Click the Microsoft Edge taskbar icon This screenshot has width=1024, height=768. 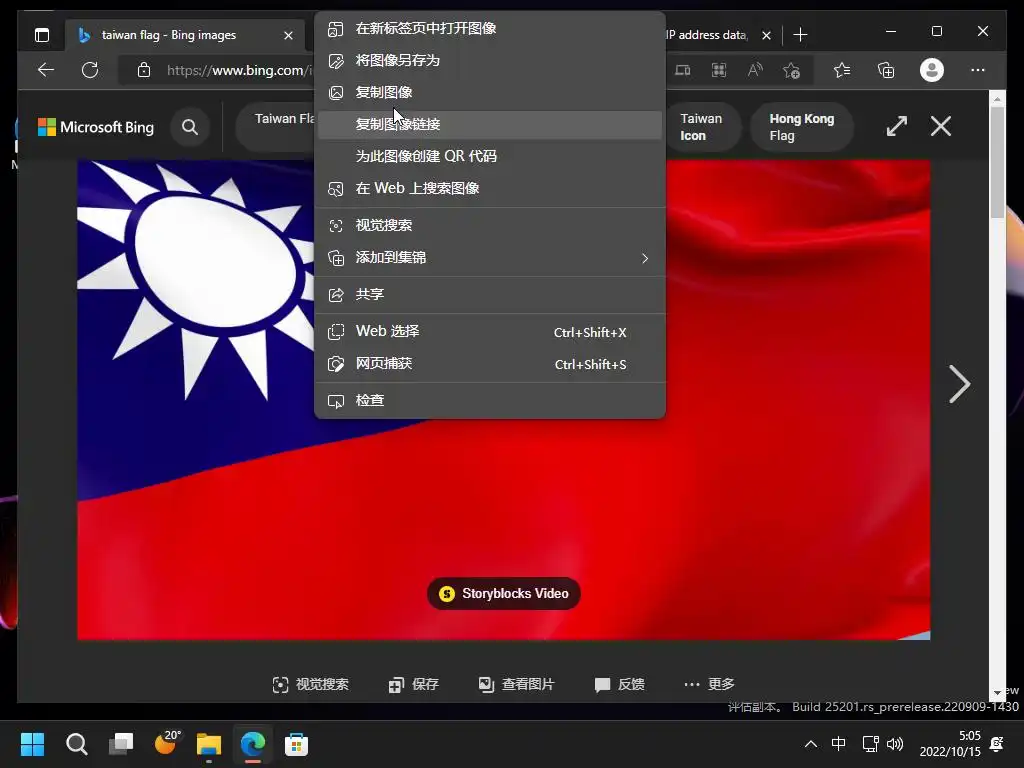coord(253,744)
